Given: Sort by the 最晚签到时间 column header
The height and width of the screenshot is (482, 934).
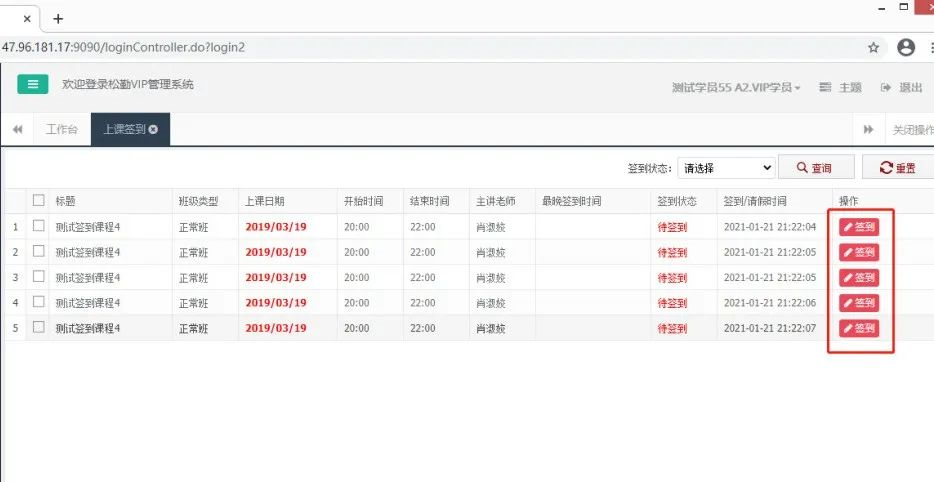Looking at the screenshot, I should tap(571, 201).
